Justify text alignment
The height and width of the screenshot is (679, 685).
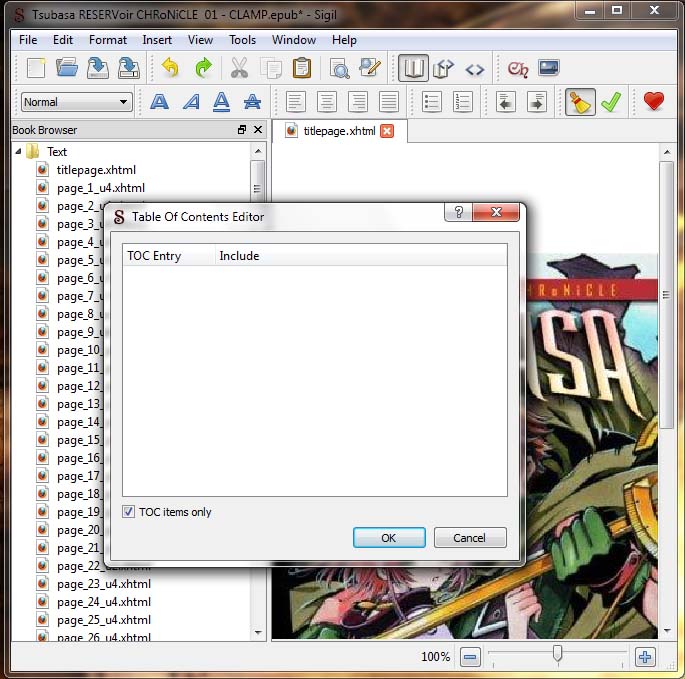coord(388,102)
